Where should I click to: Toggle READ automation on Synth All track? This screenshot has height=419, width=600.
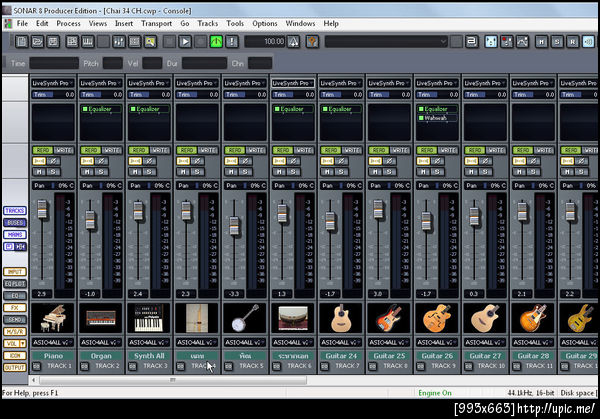(x=138, y=149)
